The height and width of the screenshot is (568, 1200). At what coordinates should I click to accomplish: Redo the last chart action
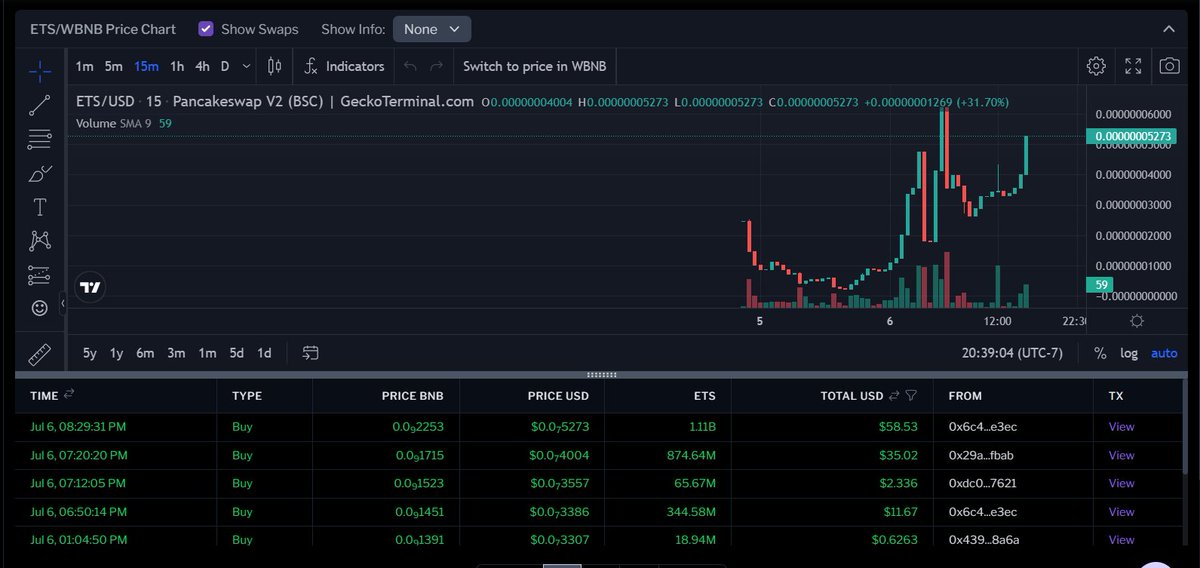tap(436, 66)
